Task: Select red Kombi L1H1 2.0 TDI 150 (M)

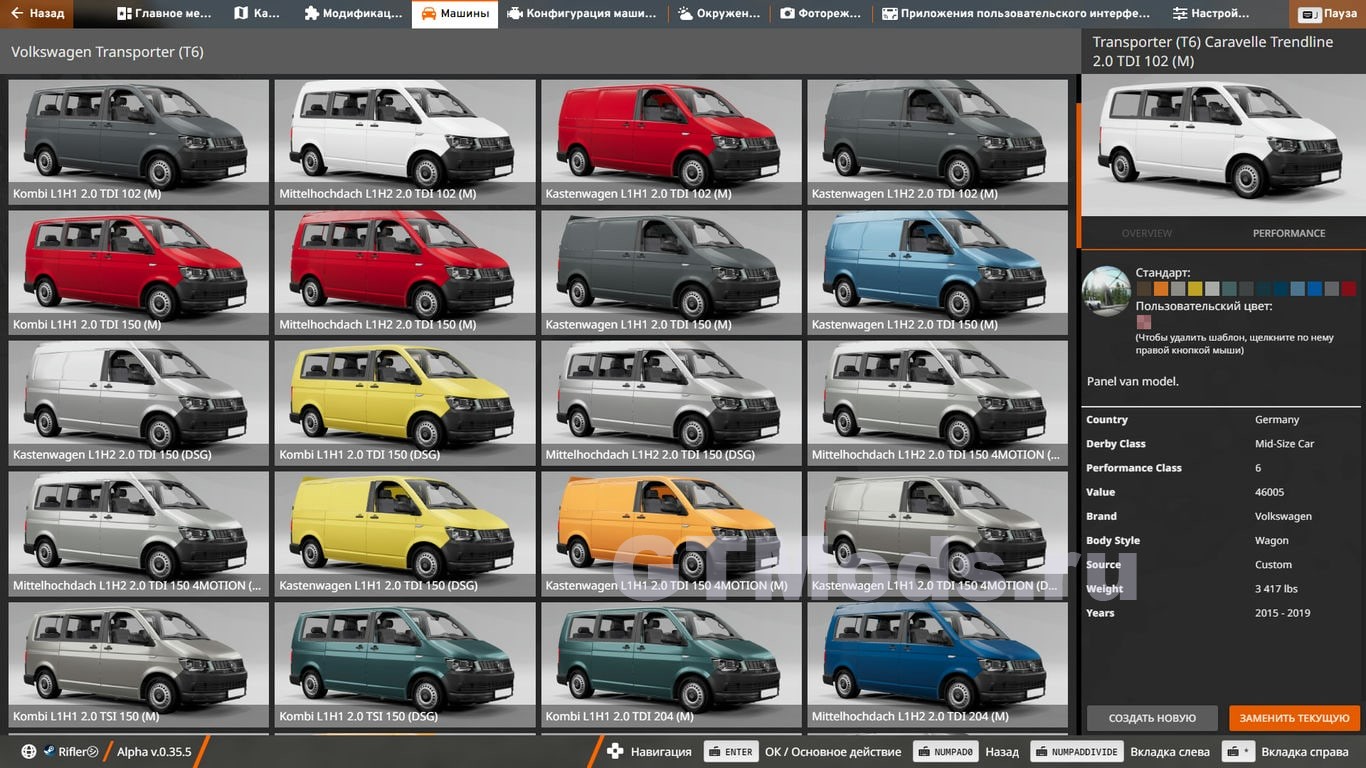Action: click(x=138, y=273)
